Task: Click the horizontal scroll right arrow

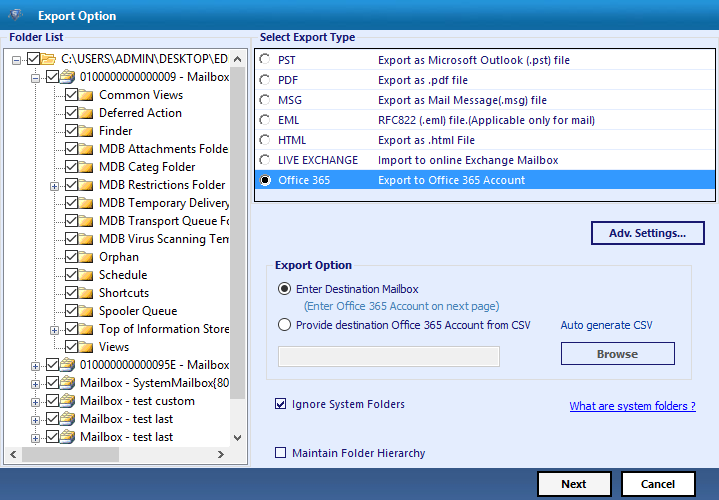Action: (221, 455)
